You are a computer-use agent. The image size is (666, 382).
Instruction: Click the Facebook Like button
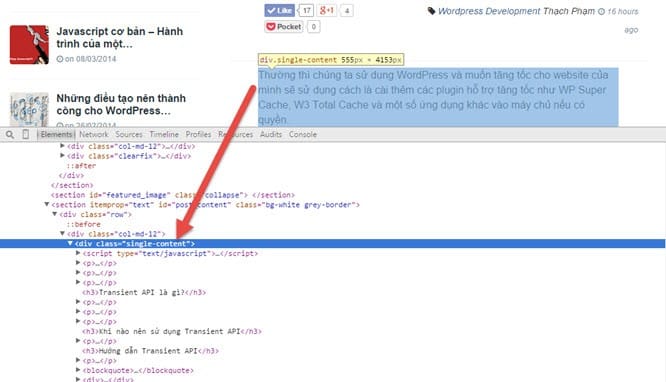279,11
